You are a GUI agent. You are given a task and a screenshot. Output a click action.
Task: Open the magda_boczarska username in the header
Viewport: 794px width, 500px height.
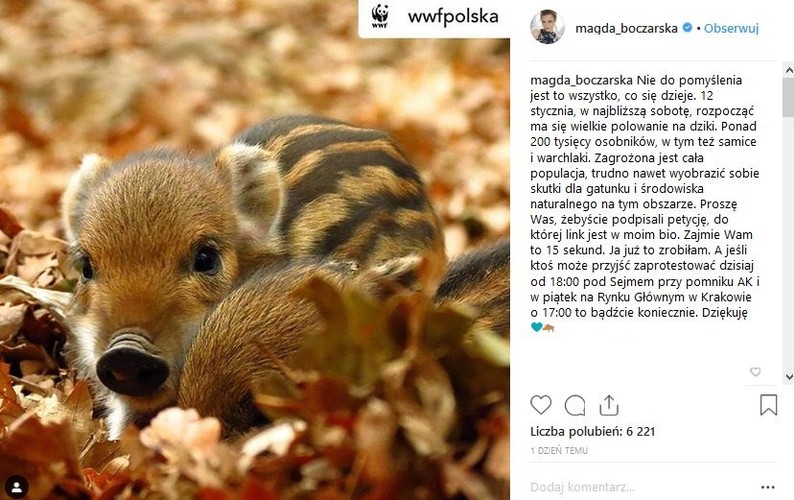[626, 28]
